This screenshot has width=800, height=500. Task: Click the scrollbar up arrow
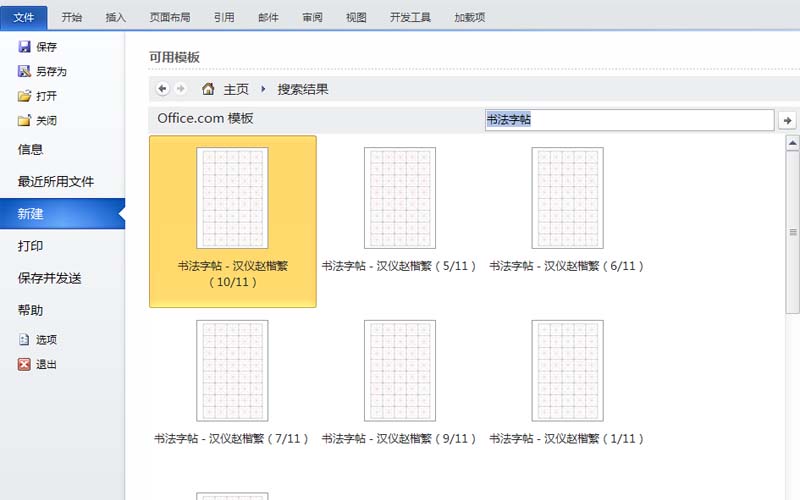(792, 143)
